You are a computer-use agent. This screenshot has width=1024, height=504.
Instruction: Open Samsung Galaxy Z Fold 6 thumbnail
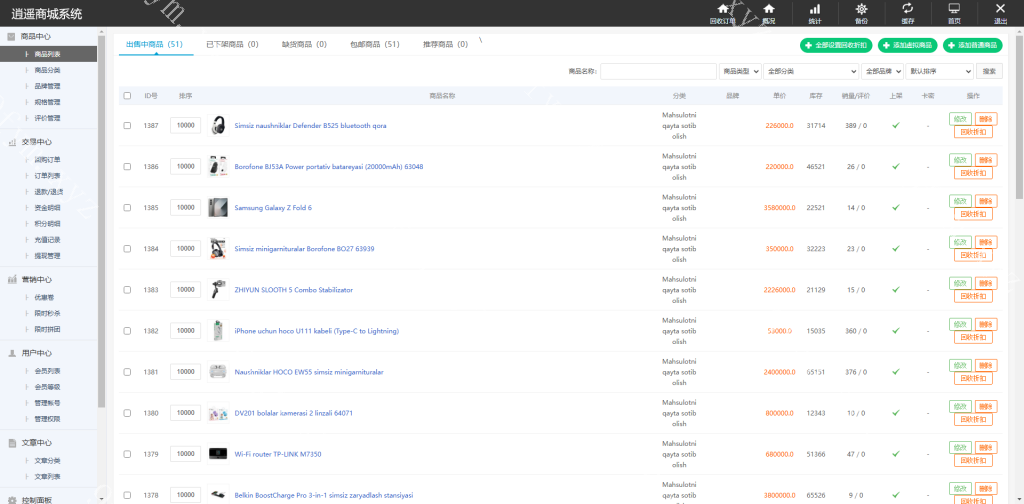coord(217,208)
